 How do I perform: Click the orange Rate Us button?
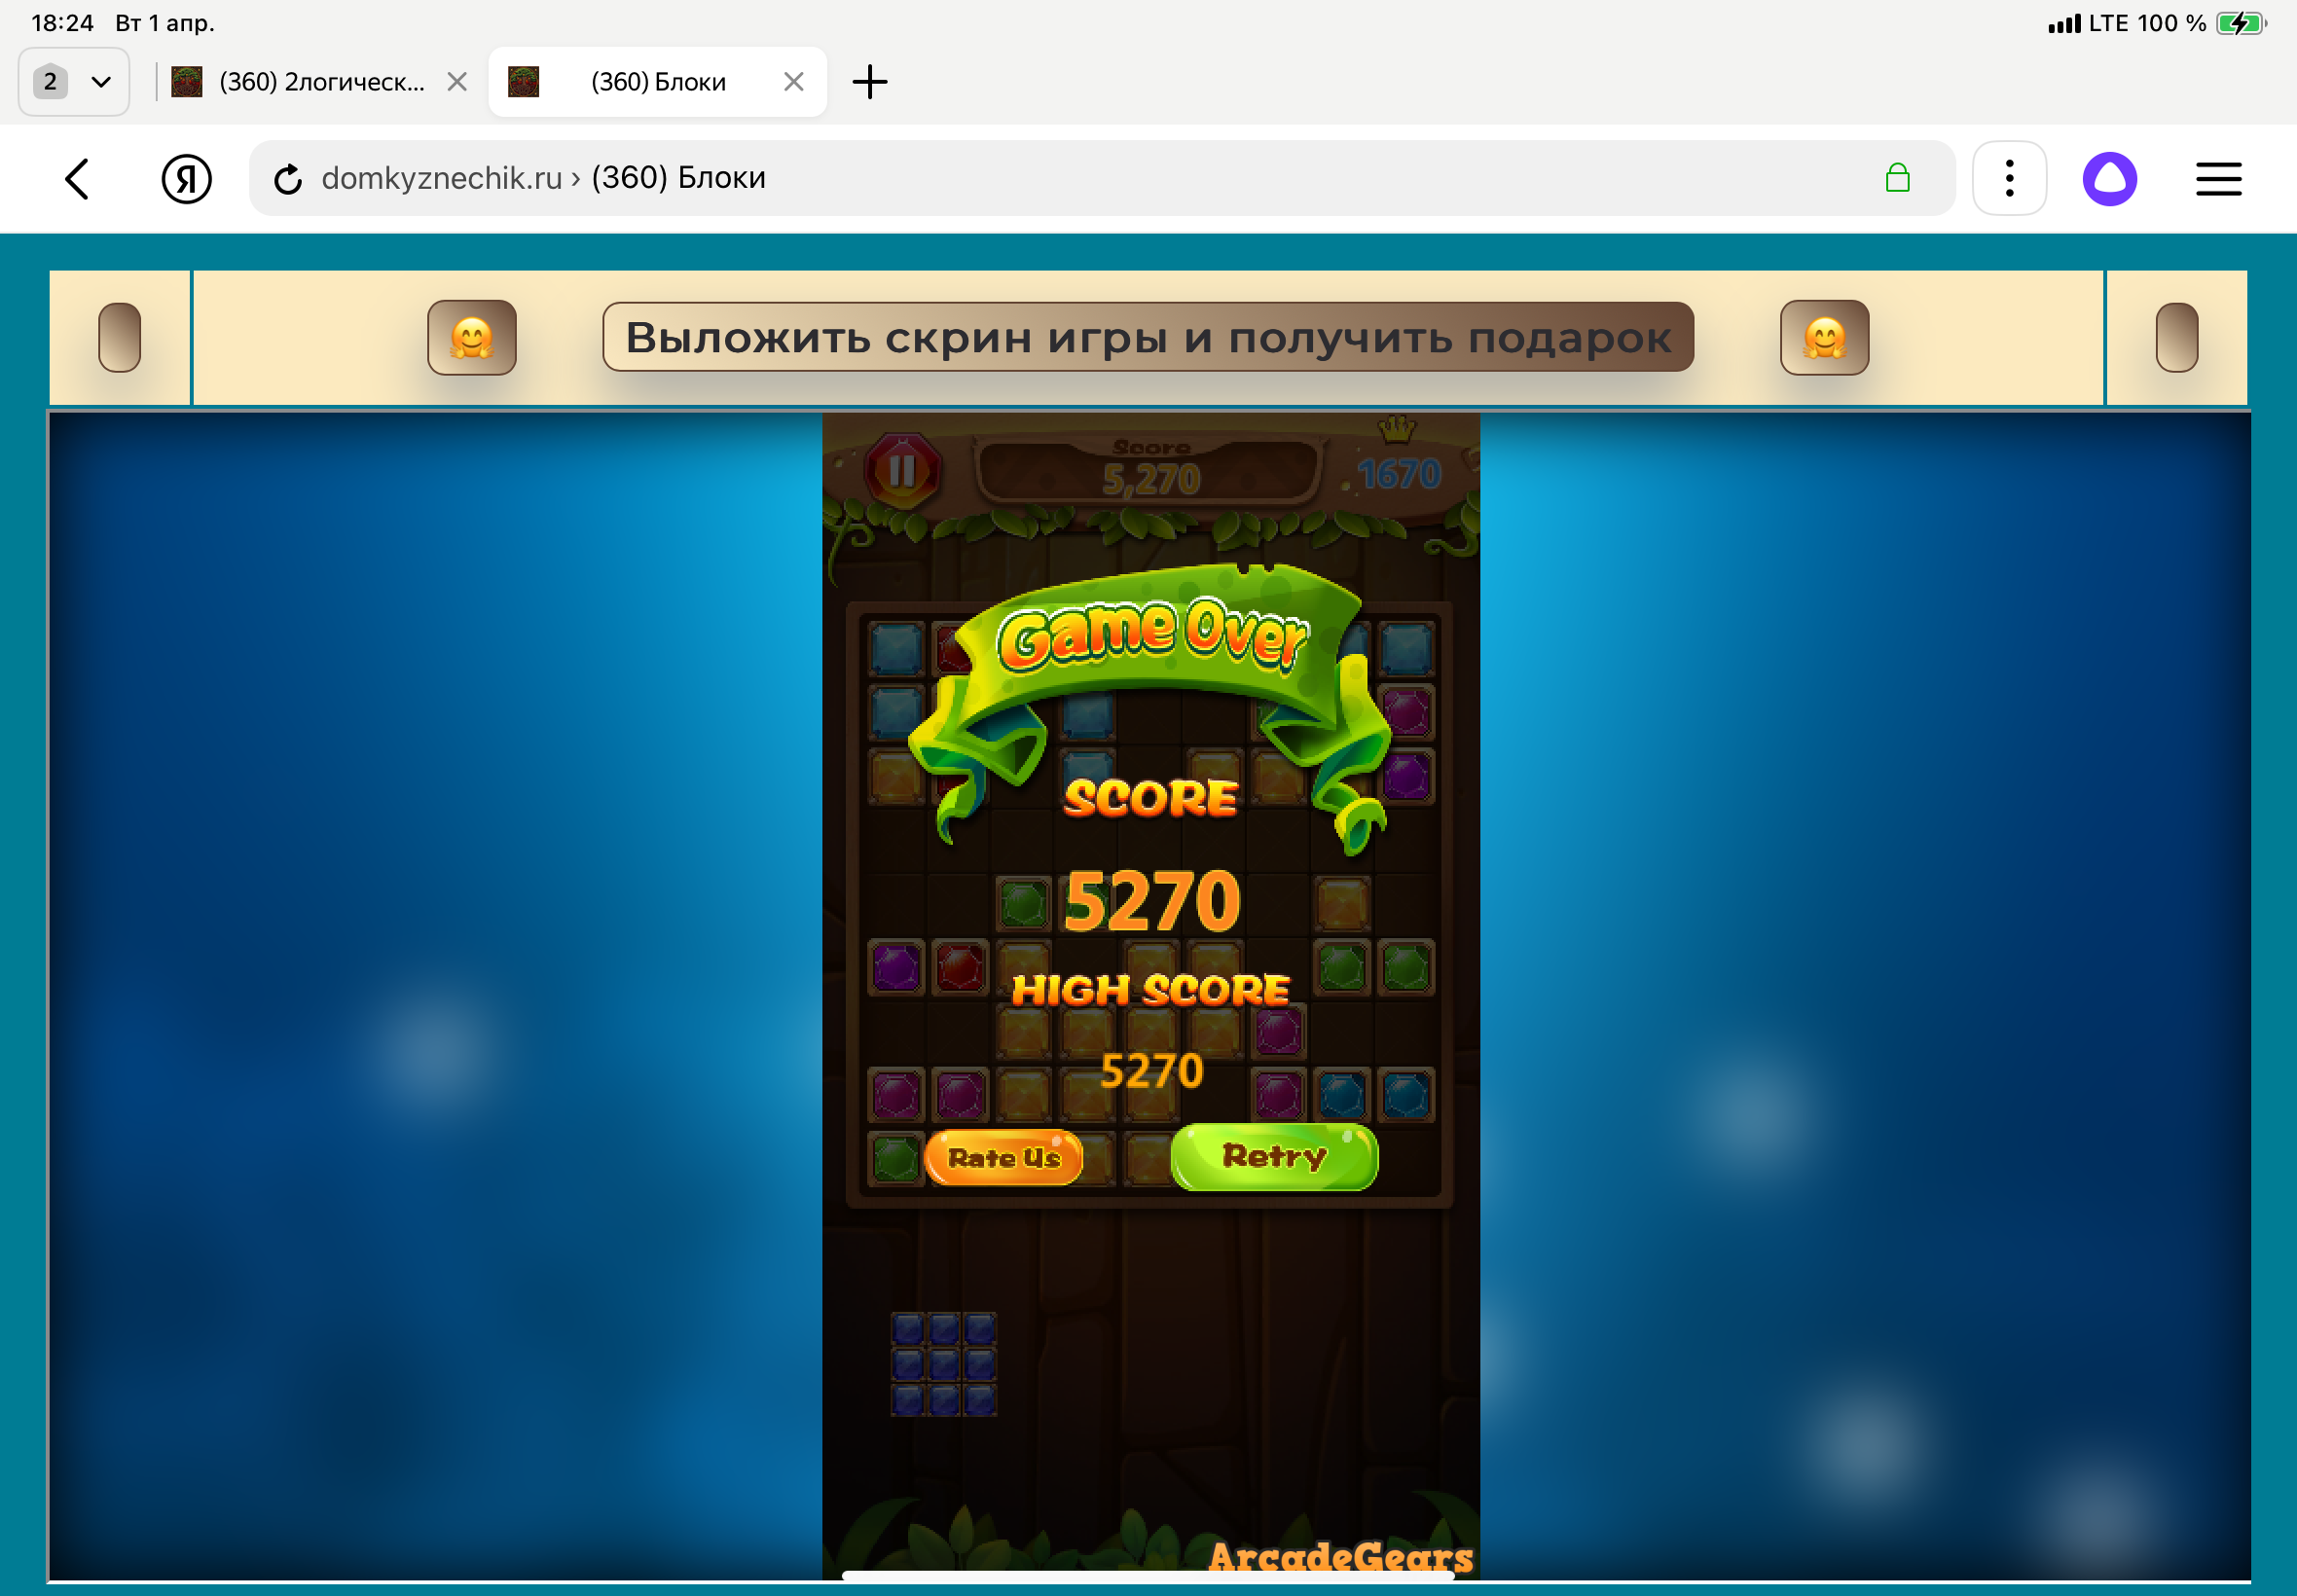1004,1158
